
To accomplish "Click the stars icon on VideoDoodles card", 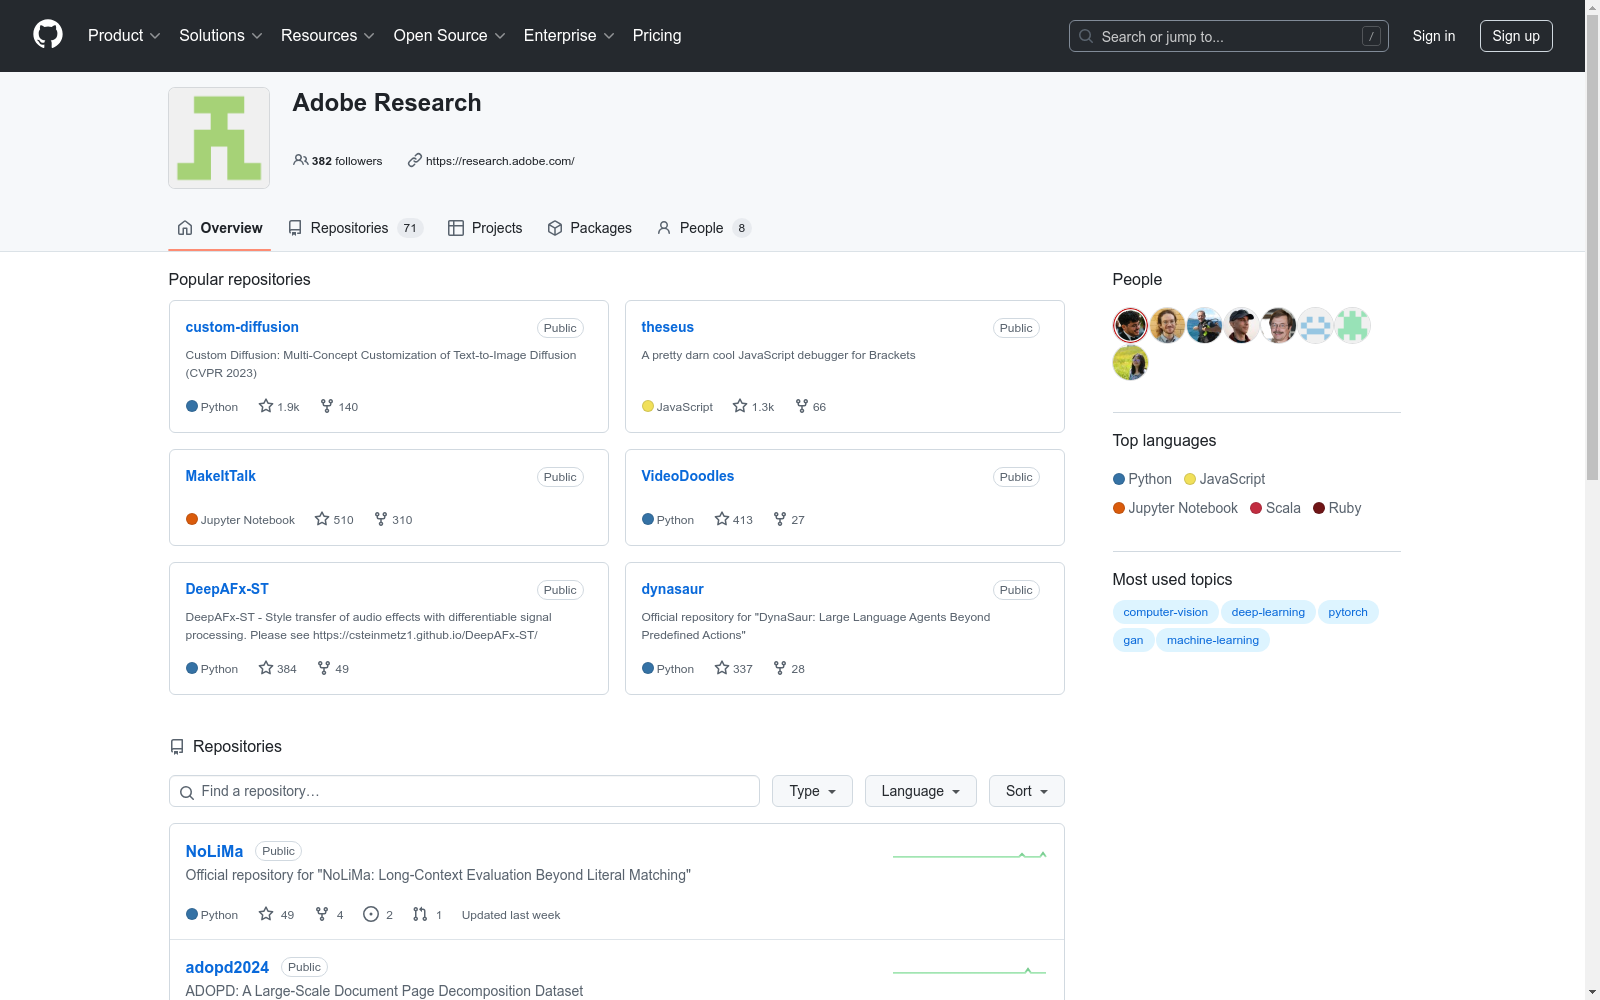I will tap(722, 519).
